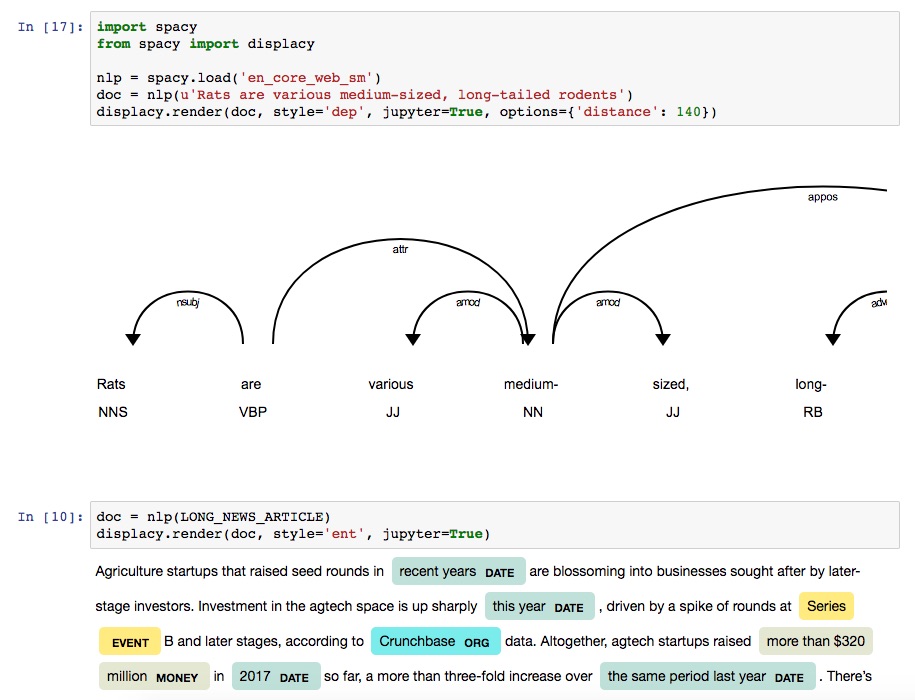Select 'the same period last year' DATE entity
Viewport: 915px width, 700px height.
(x=707, y=676)
